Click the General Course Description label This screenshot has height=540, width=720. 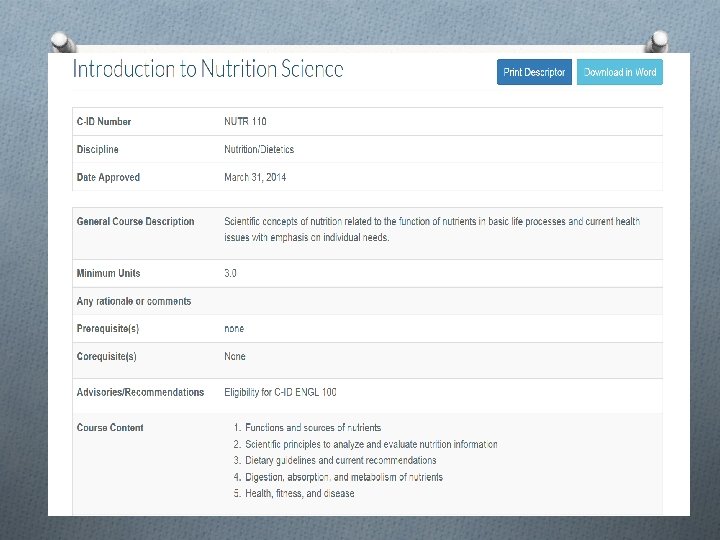coord(135,221)
